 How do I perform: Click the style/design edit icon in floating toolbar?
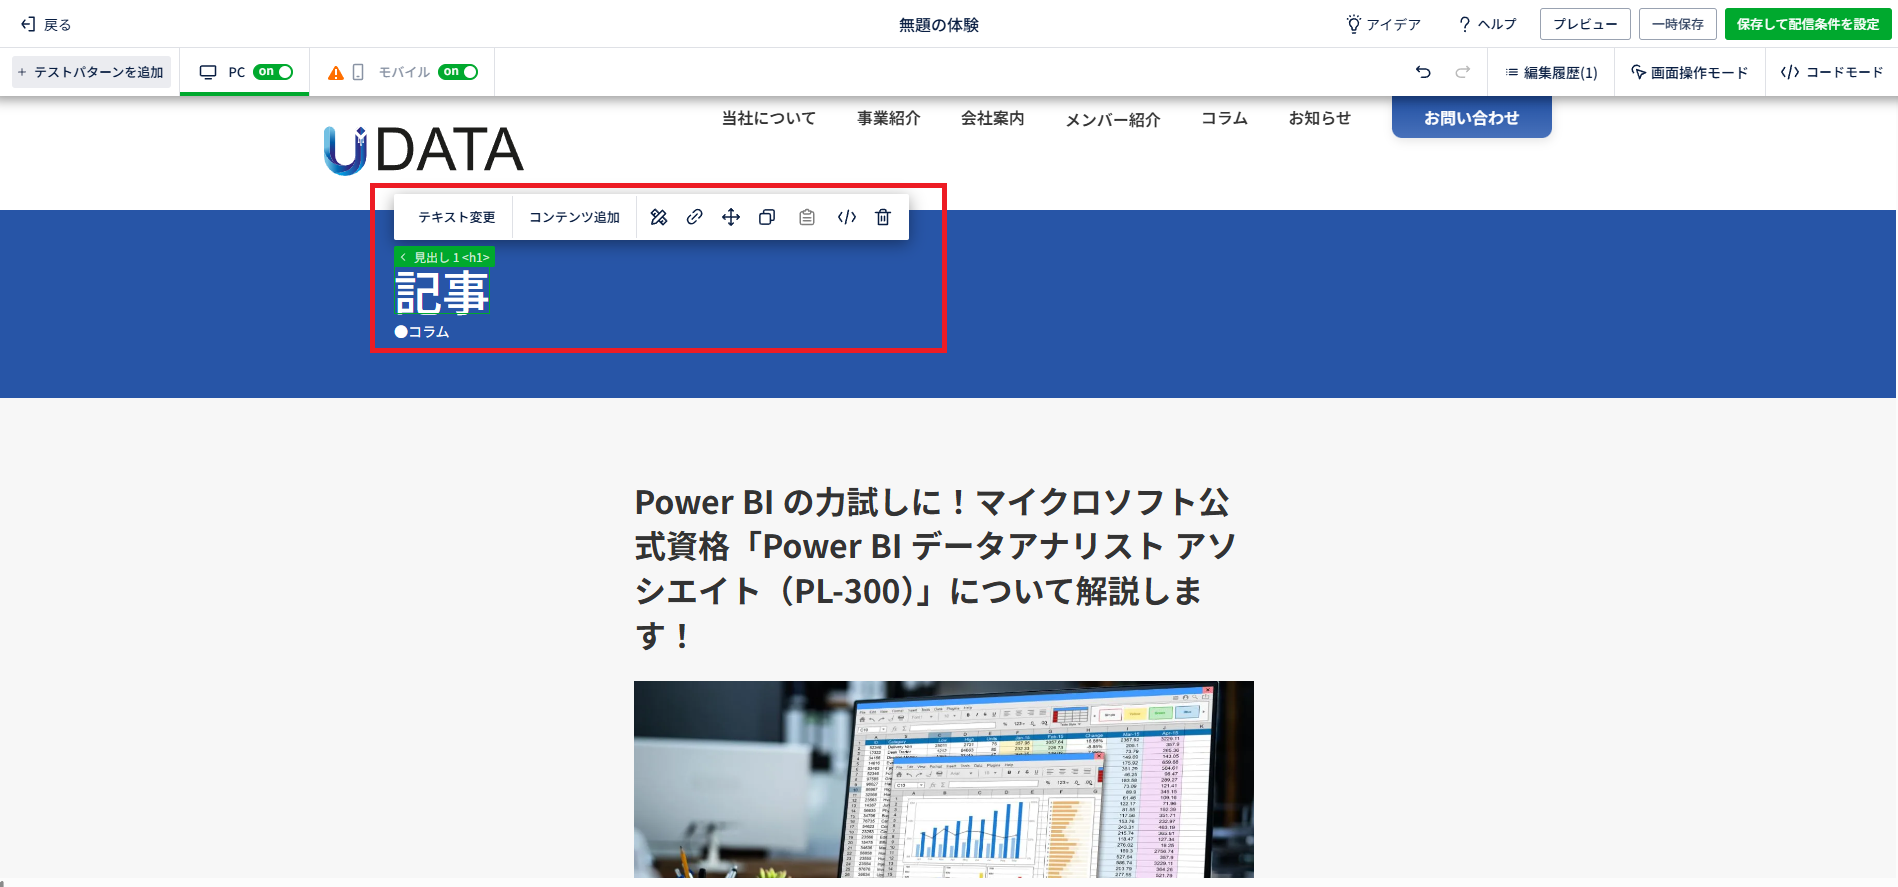[x=658, y=217]
